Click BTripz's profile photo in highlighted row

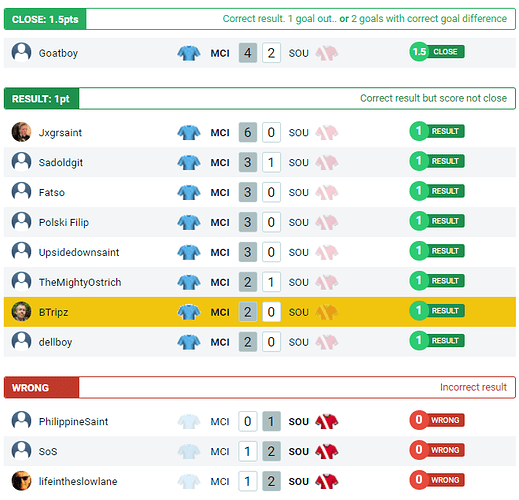click(21, 311)
